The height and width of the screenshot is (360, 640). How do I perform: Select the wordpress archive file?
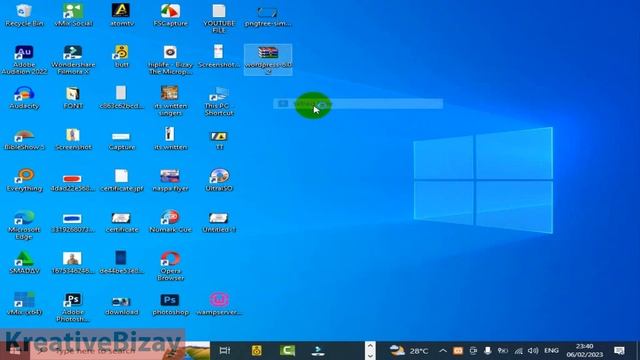[x=268, y=60]
